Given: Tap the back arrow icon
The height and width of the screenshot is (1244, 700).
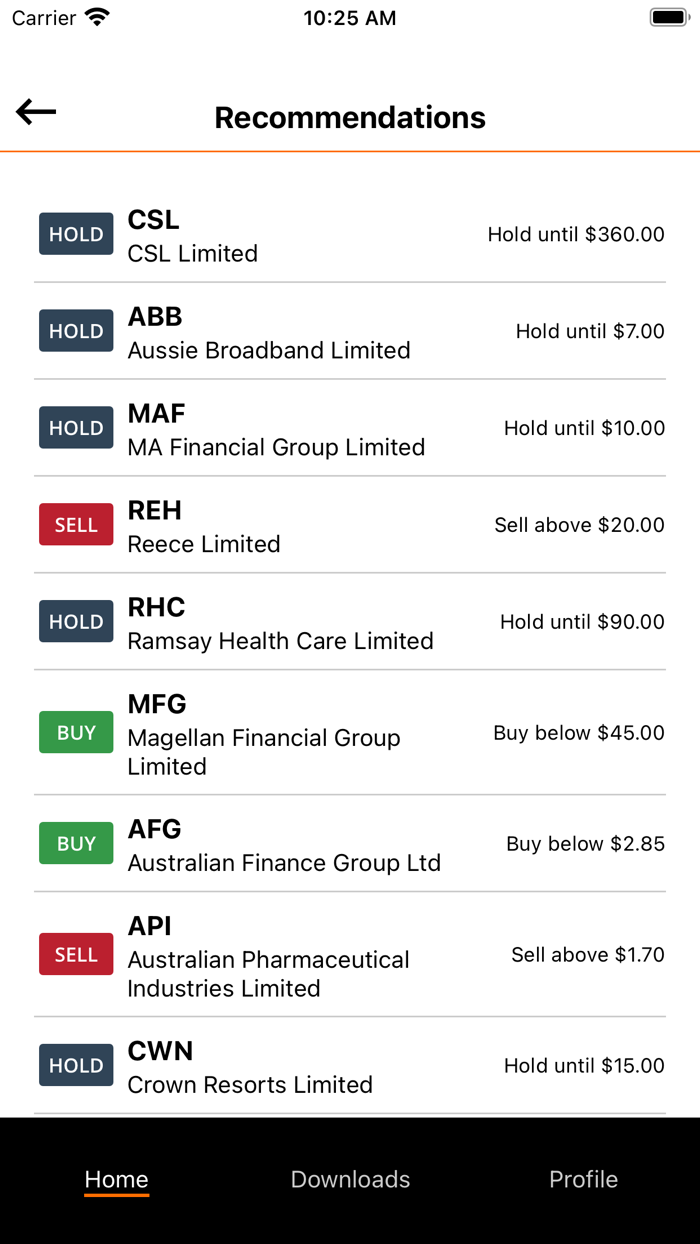Looking at the screenshot, I should (36, 112).
